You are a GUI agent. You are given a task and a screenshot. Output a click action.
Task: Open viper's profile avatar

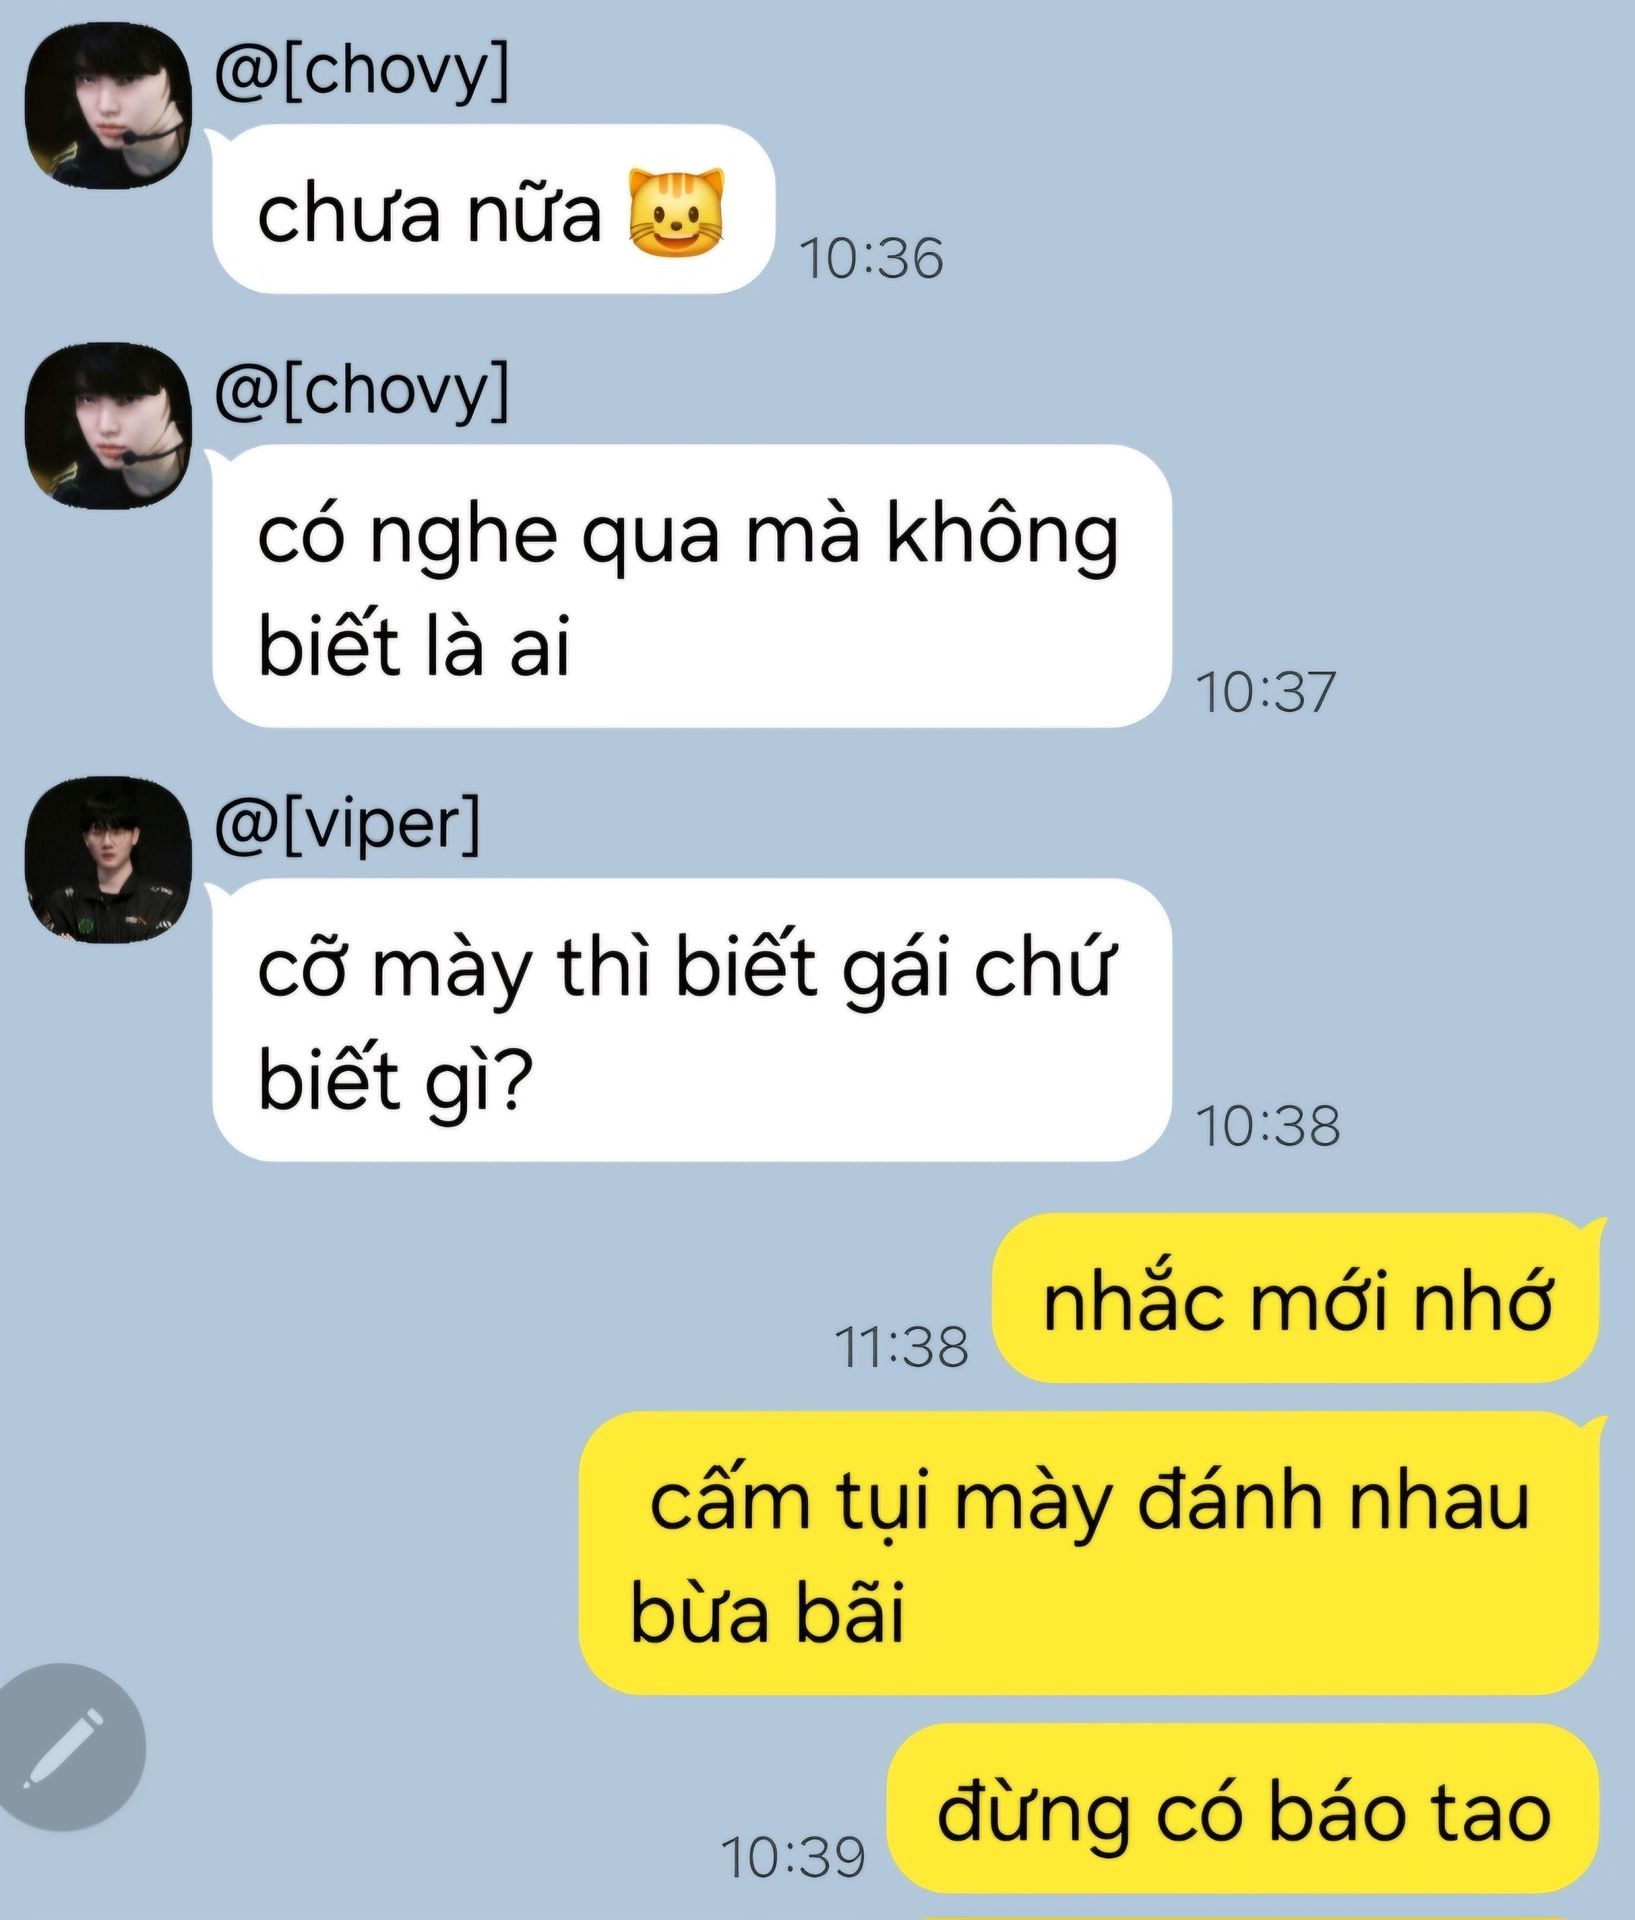point(108,860)
